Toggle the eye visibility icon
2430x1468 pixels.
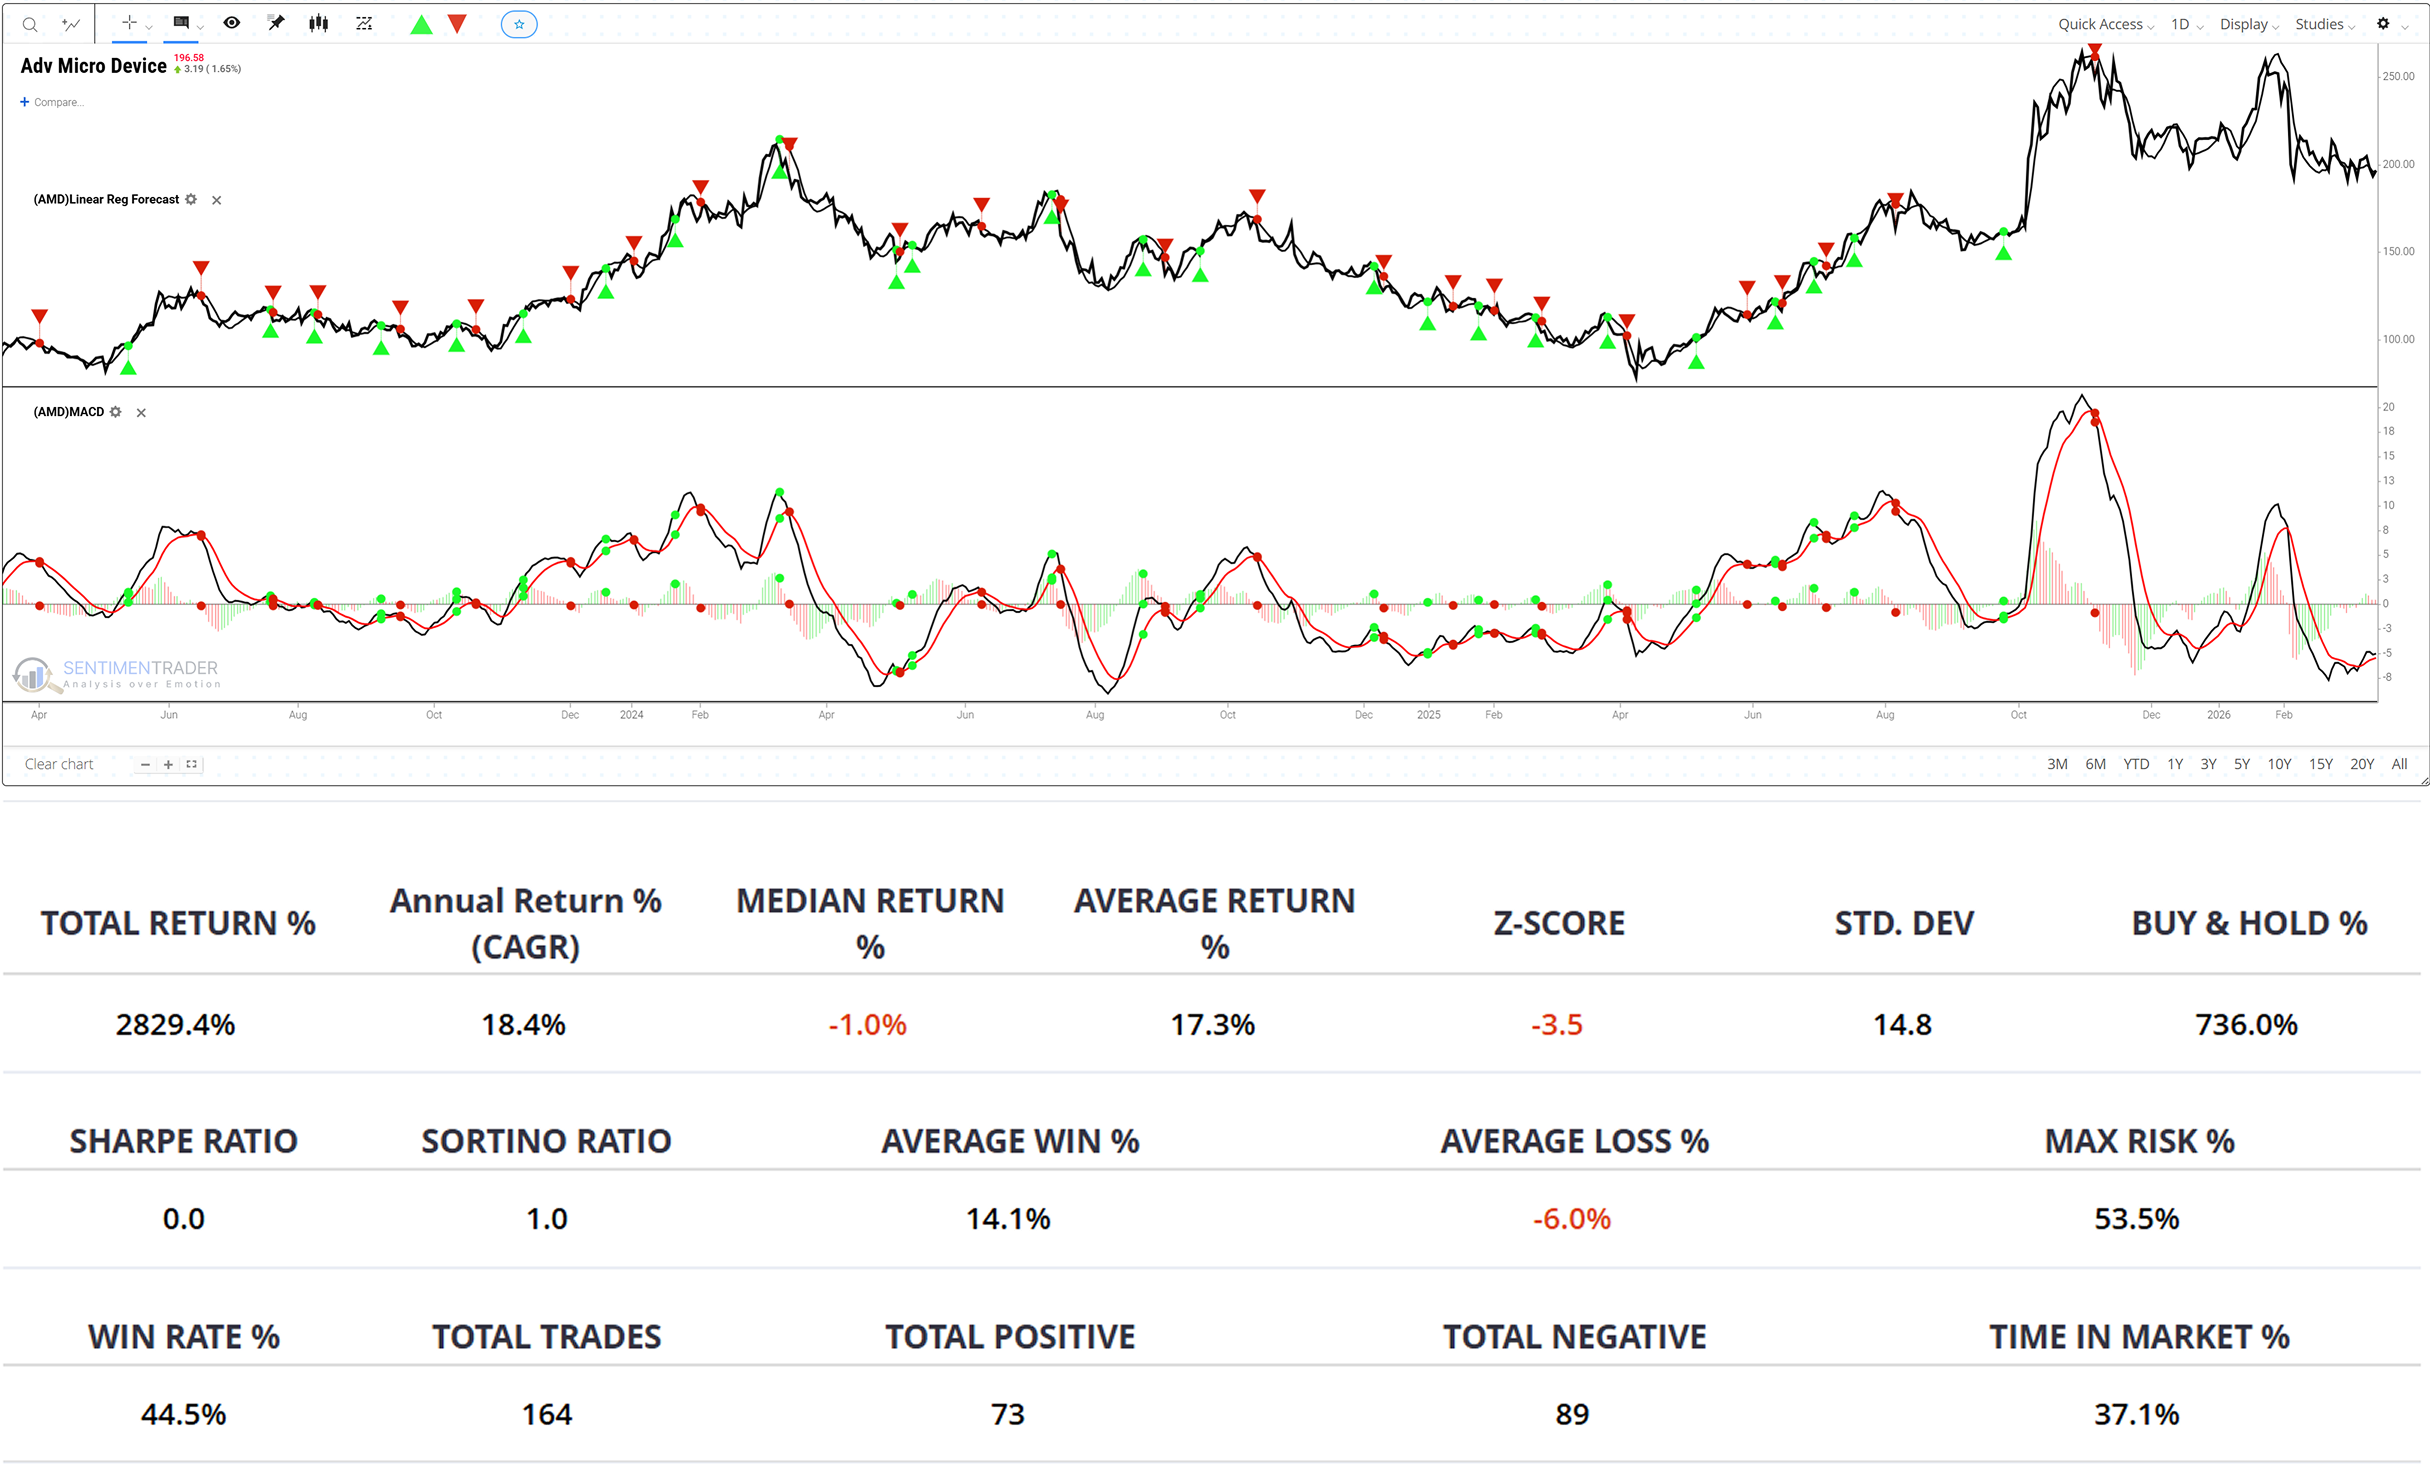pos(232,23)
